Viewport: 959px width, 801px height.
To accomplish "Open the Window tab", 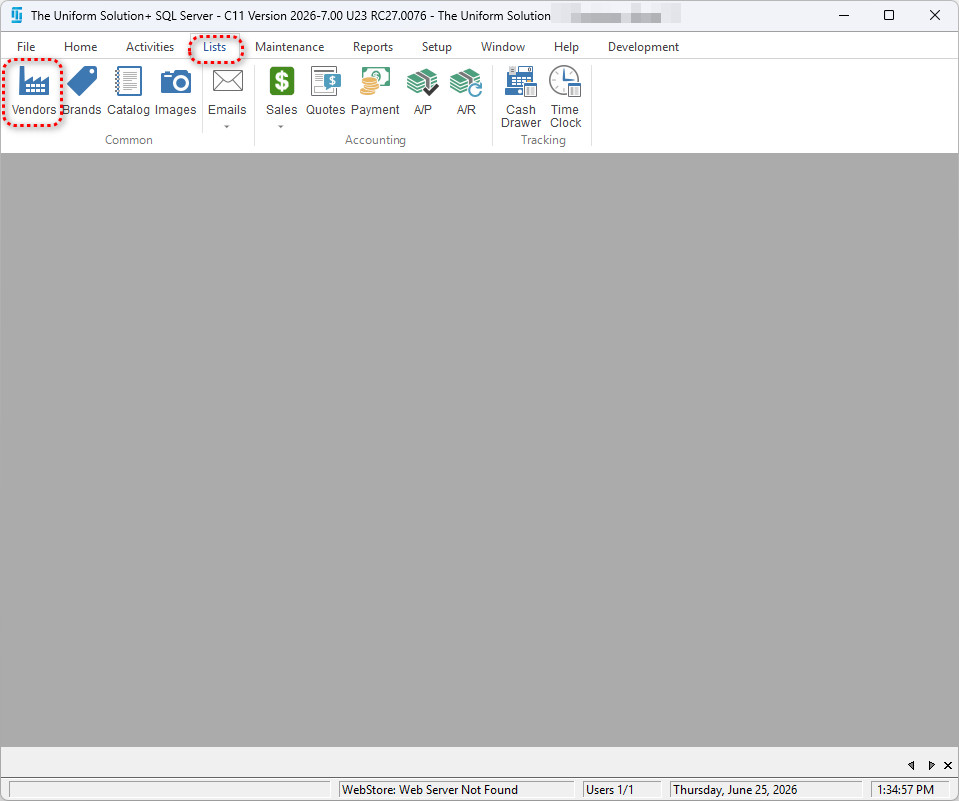I will coord(503,47).
